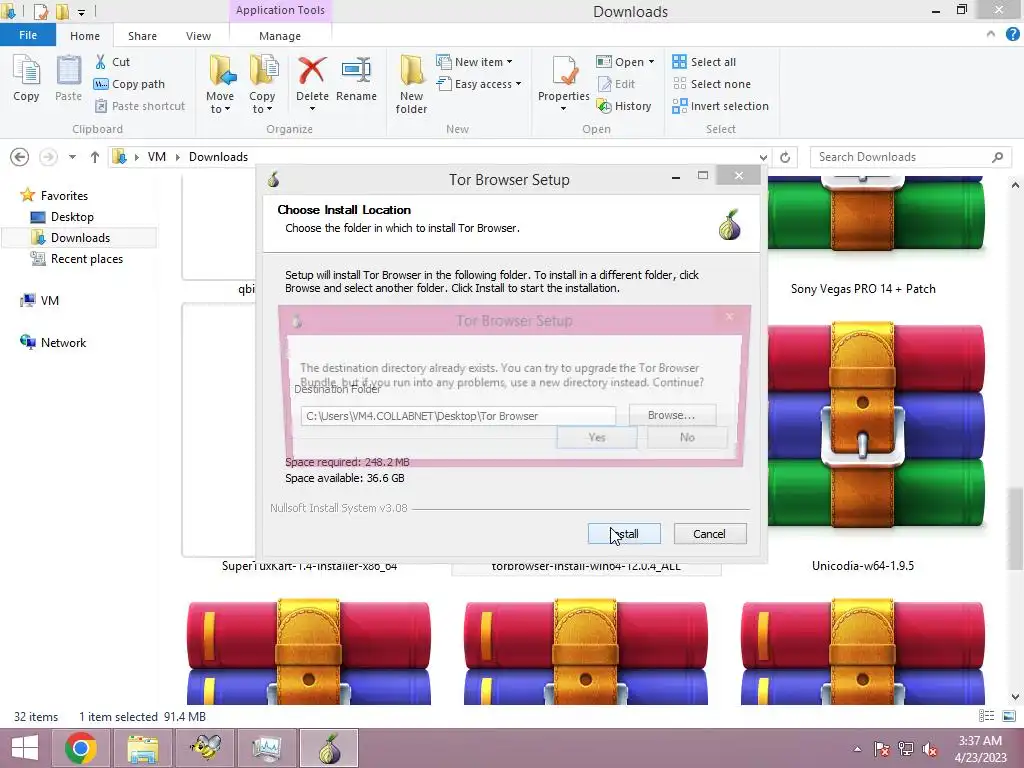
Task: Click the red Delete icon
Action: 312,71
